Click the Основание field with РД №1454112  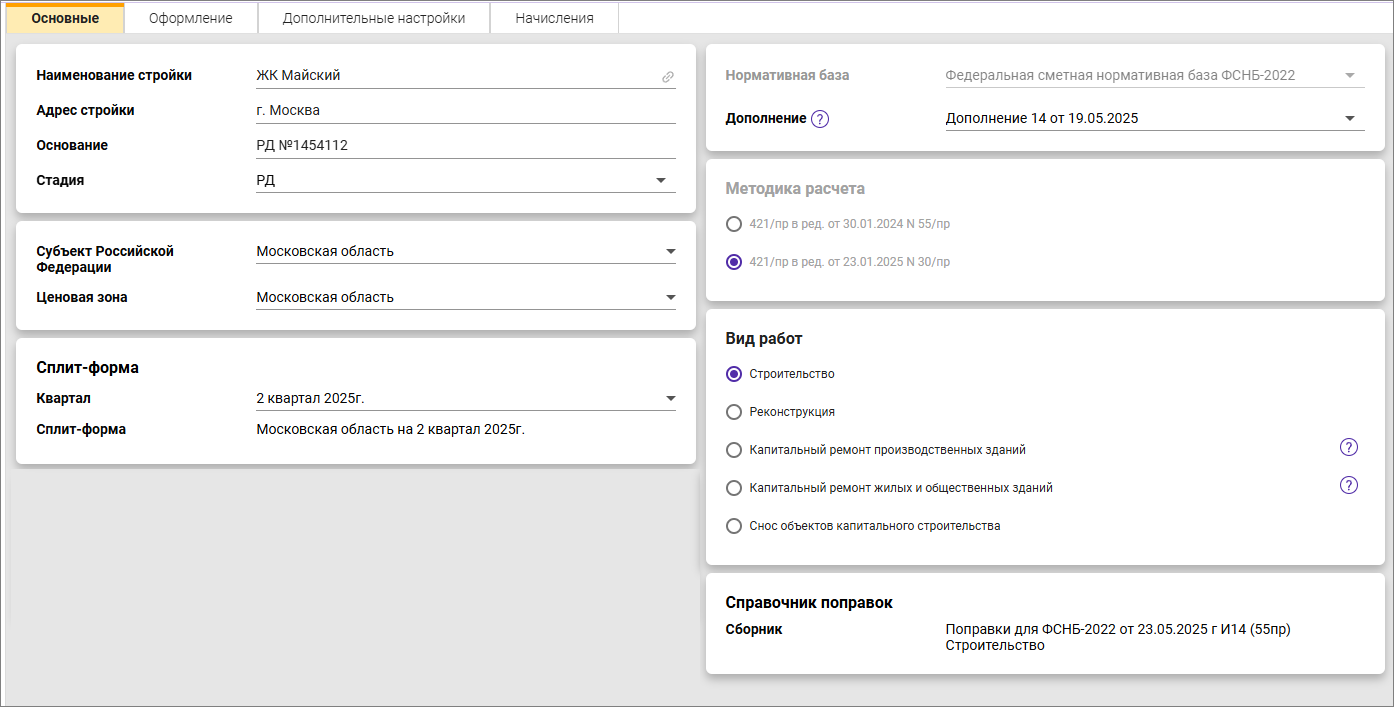[465, 146]
